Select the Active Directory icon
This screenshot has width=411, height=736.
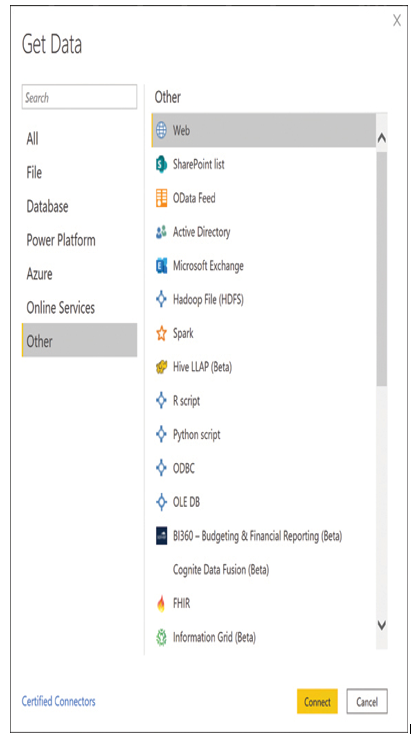pos(161,232)
